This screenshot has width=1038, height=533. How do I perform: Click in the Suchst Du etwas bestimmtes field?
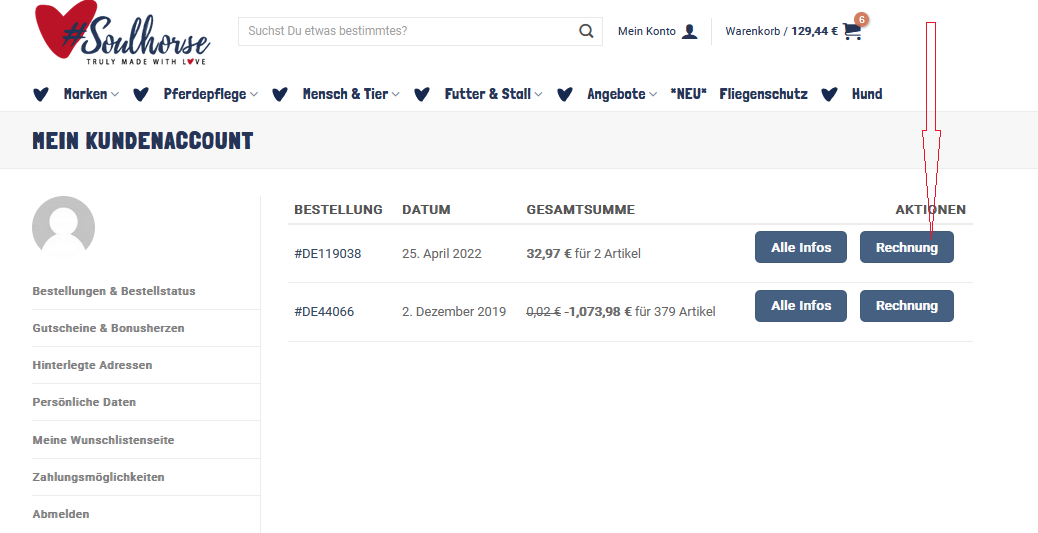407,31
